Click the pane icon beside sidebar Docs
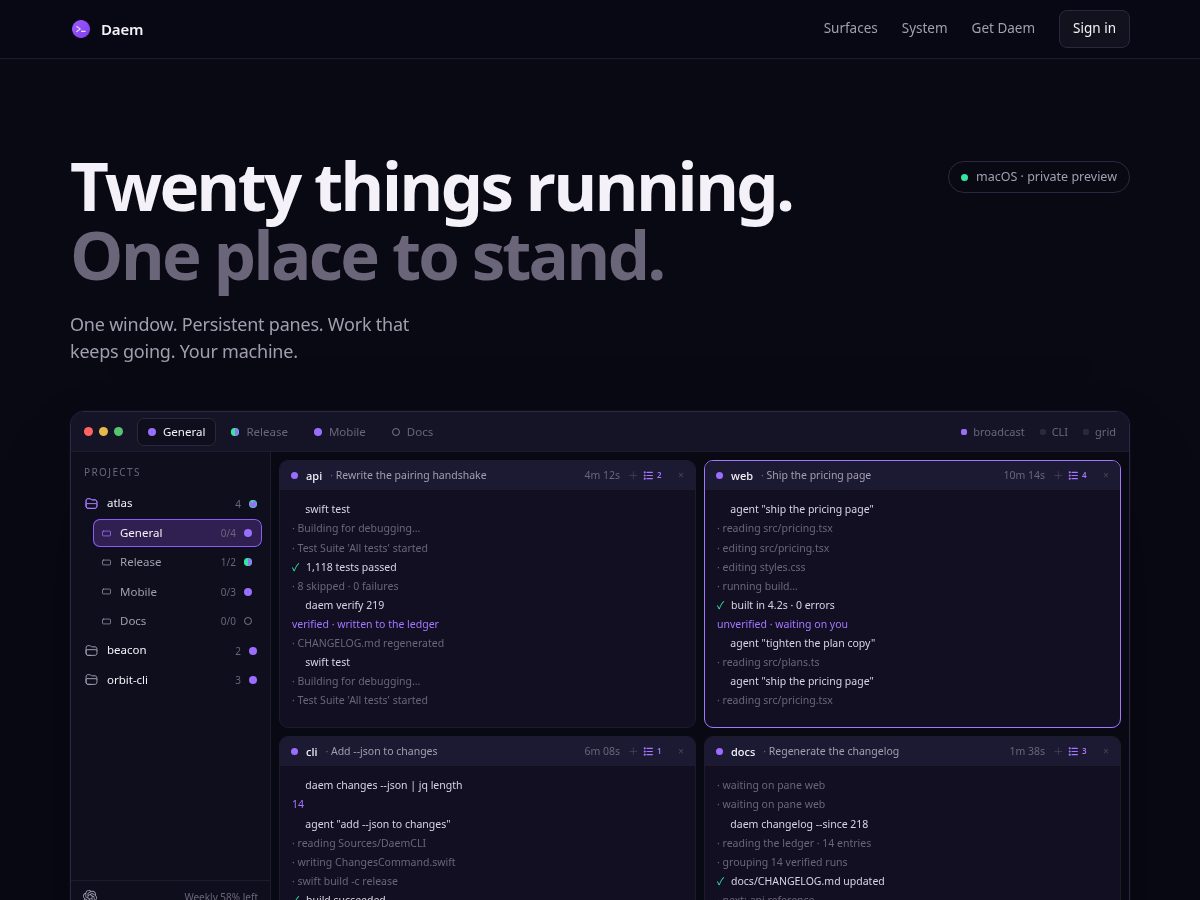 pyautogui.click(x=107, y=621)
